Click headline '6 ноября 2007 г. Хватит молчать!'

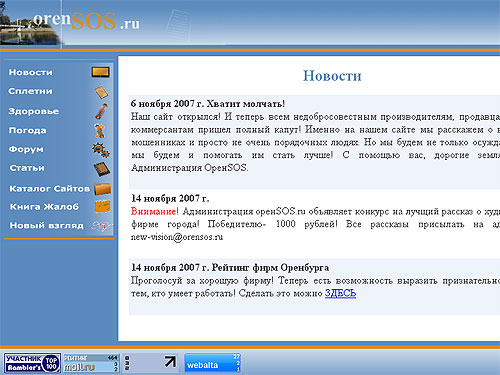[208, 104]
